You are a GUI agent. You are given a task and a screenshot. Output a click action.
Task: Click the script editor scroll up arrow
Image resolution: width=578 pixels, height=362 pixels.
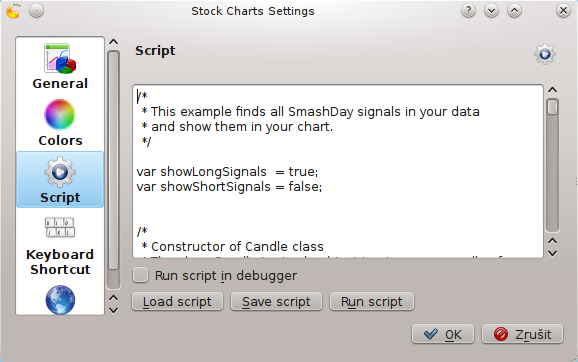[x=552, y=90]
